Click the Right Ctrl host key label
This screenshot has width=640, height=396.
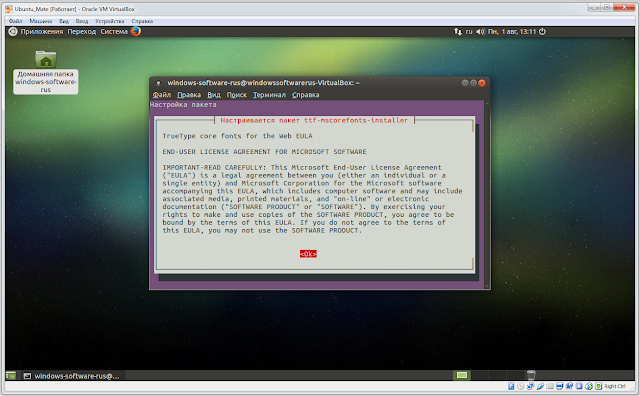tap(615, 386)
